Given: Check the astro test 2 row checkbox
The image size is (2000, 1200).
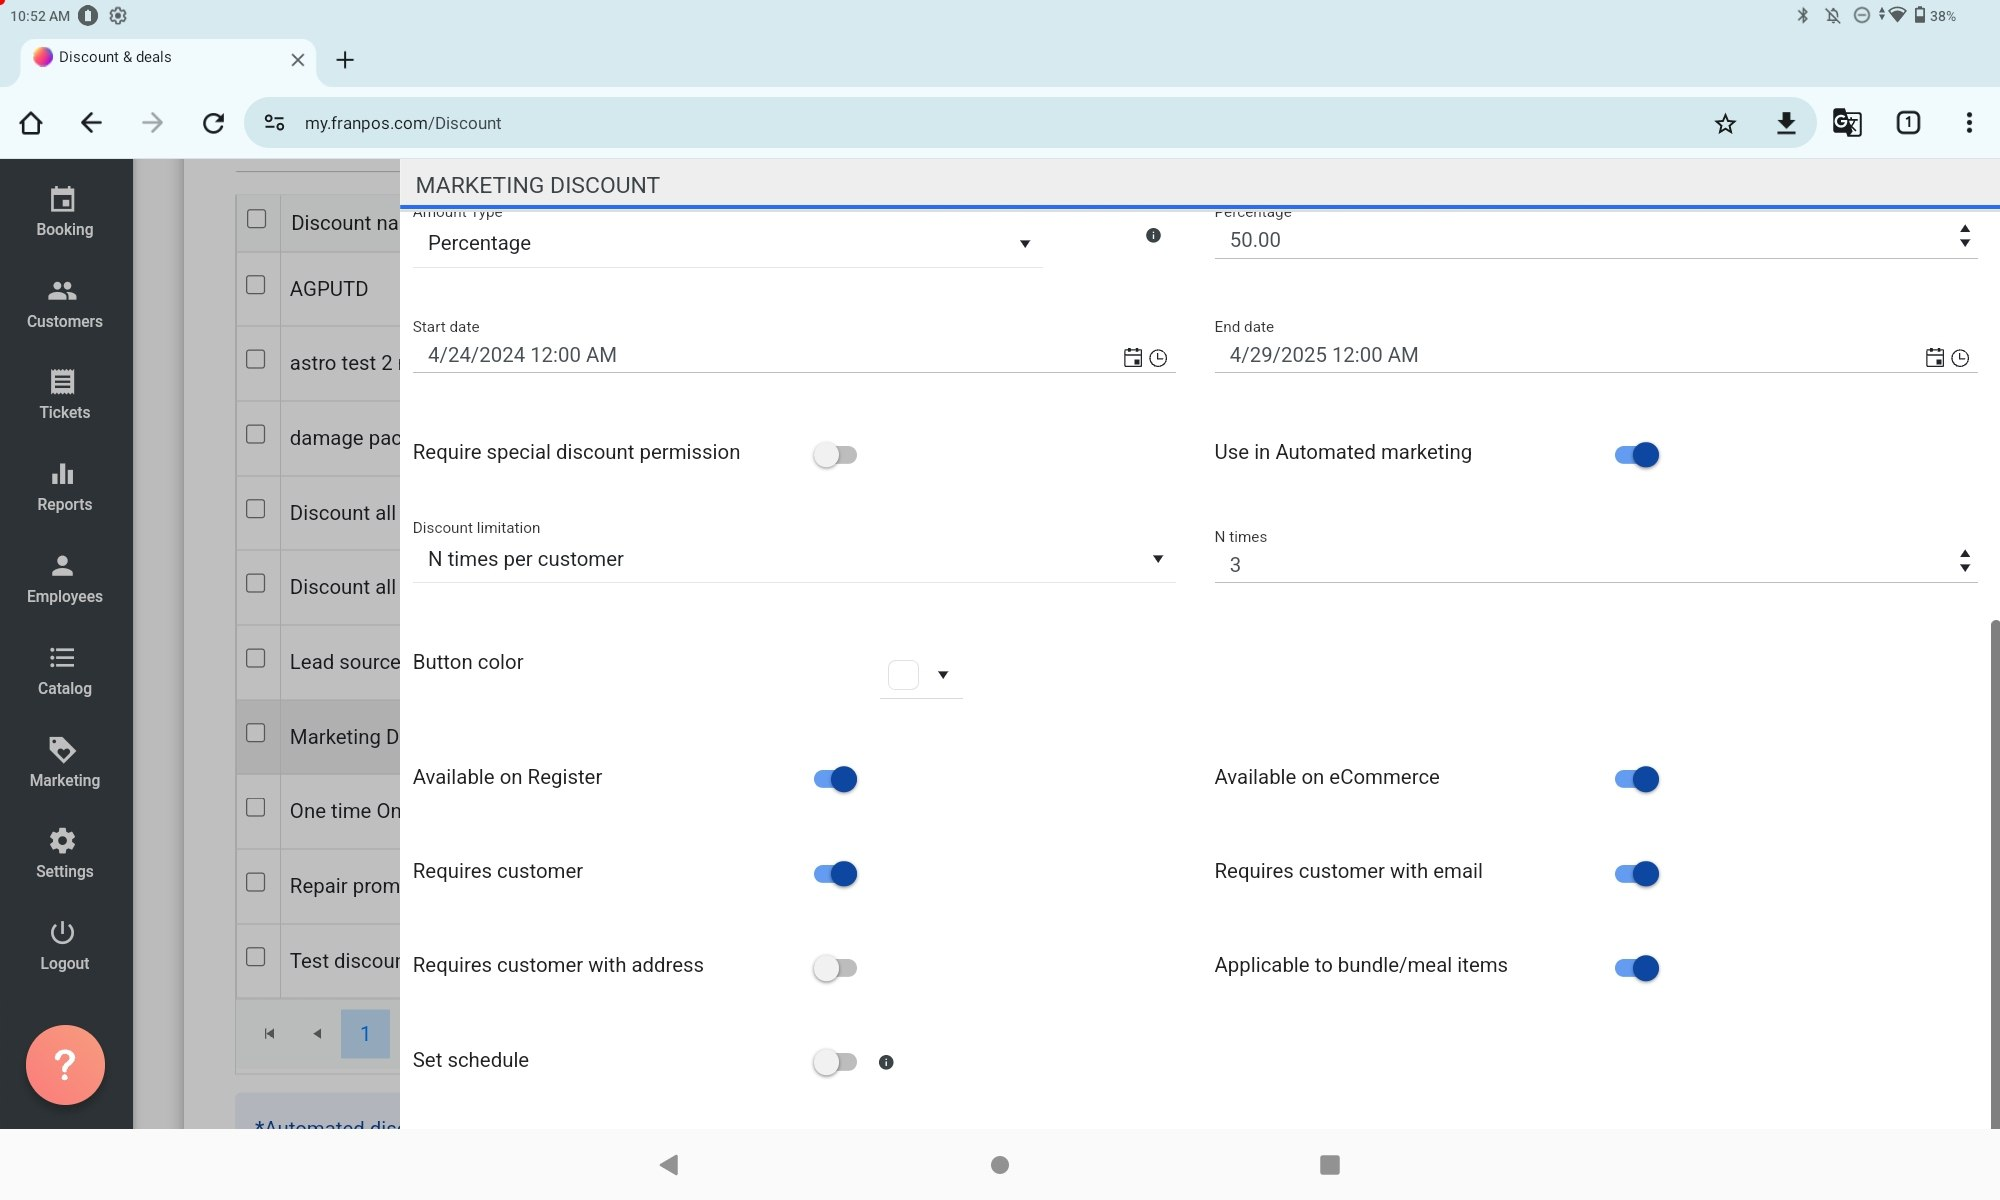Looking at the screenshot, I should 256,359.
